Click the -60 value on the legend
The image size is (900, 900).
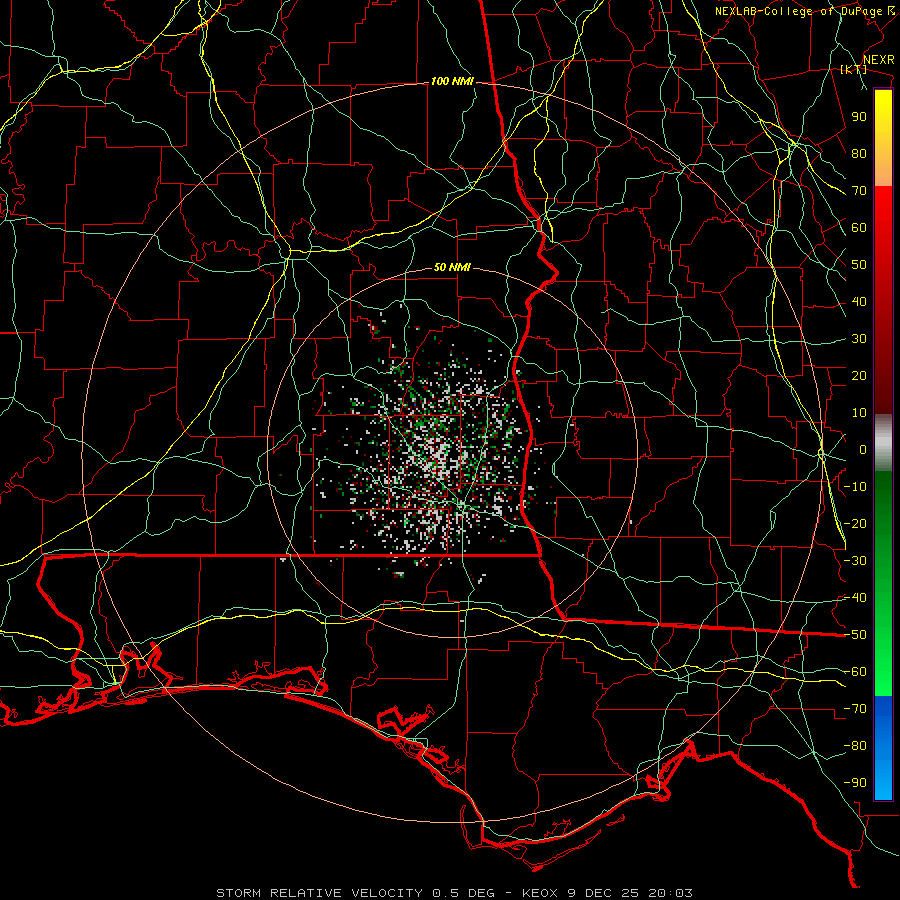pos(855,672)
